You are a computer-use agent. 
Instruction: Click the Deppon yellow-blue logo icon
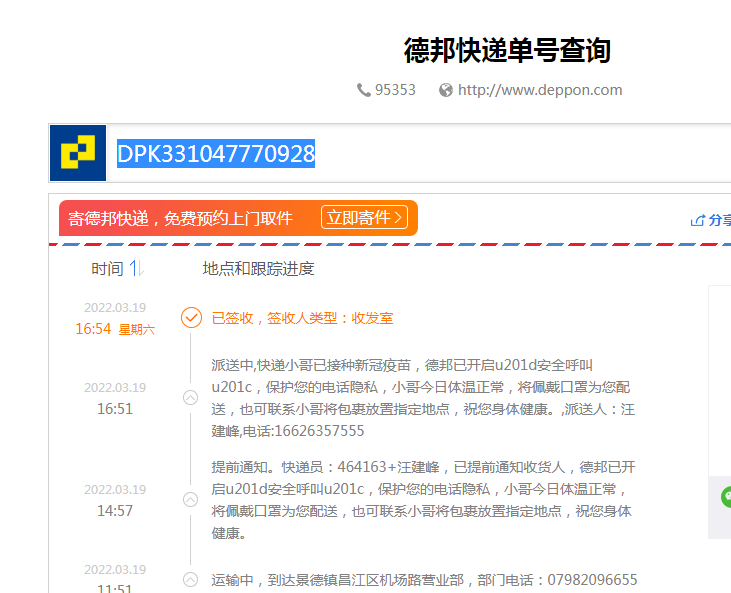coord(78,153)
